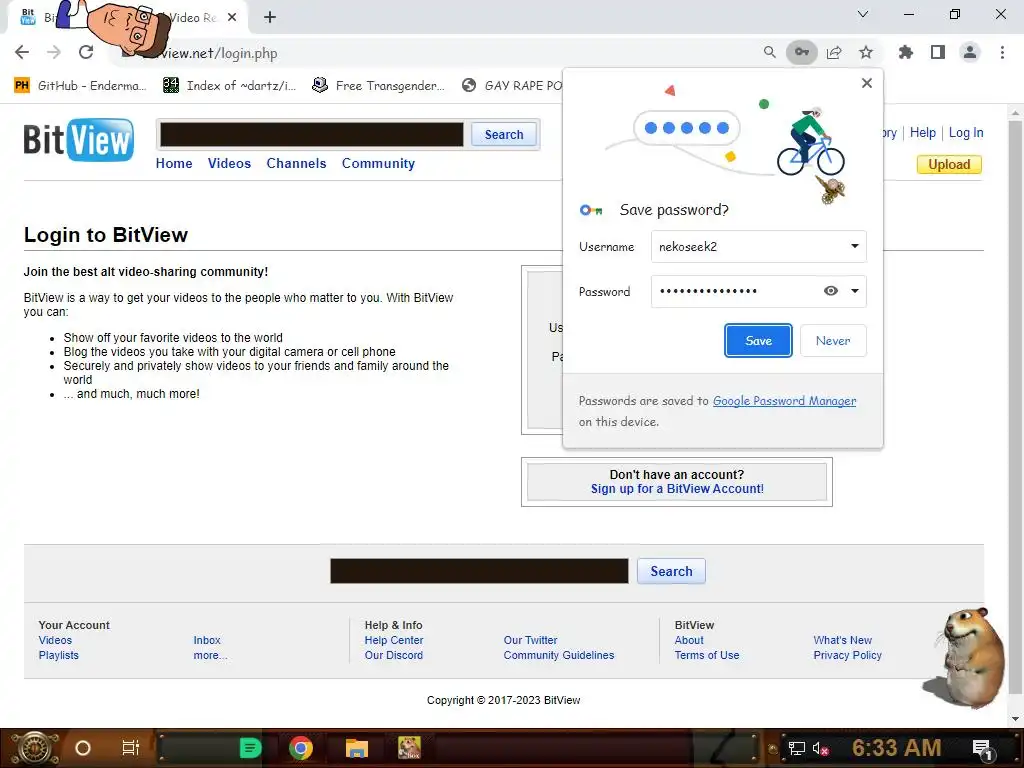Bookmark this page with star icon
The width and height of the screenshot is (1024, 768).
click(866, 52)
